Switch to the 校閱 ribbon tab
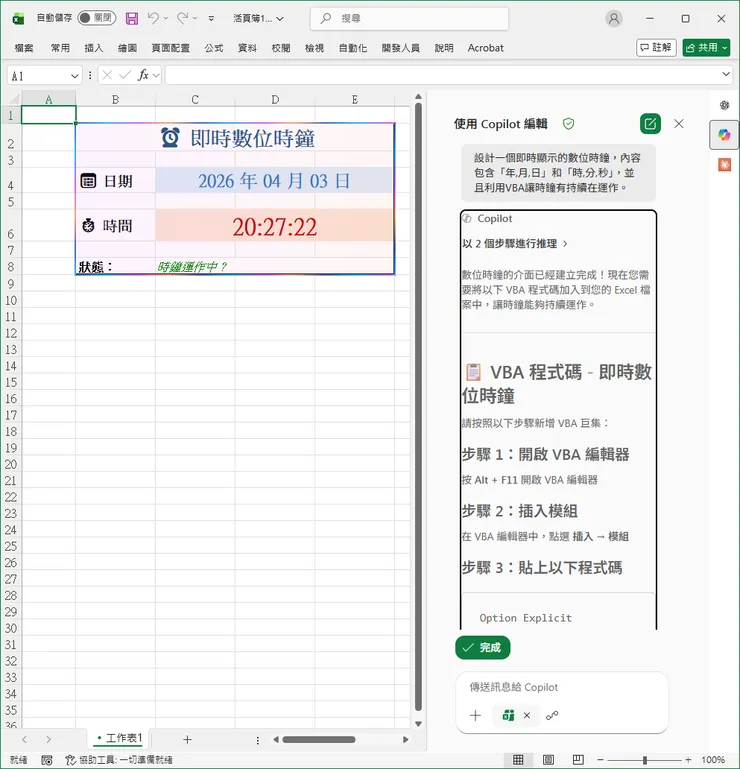740x769 pixels. coord(281,48)
